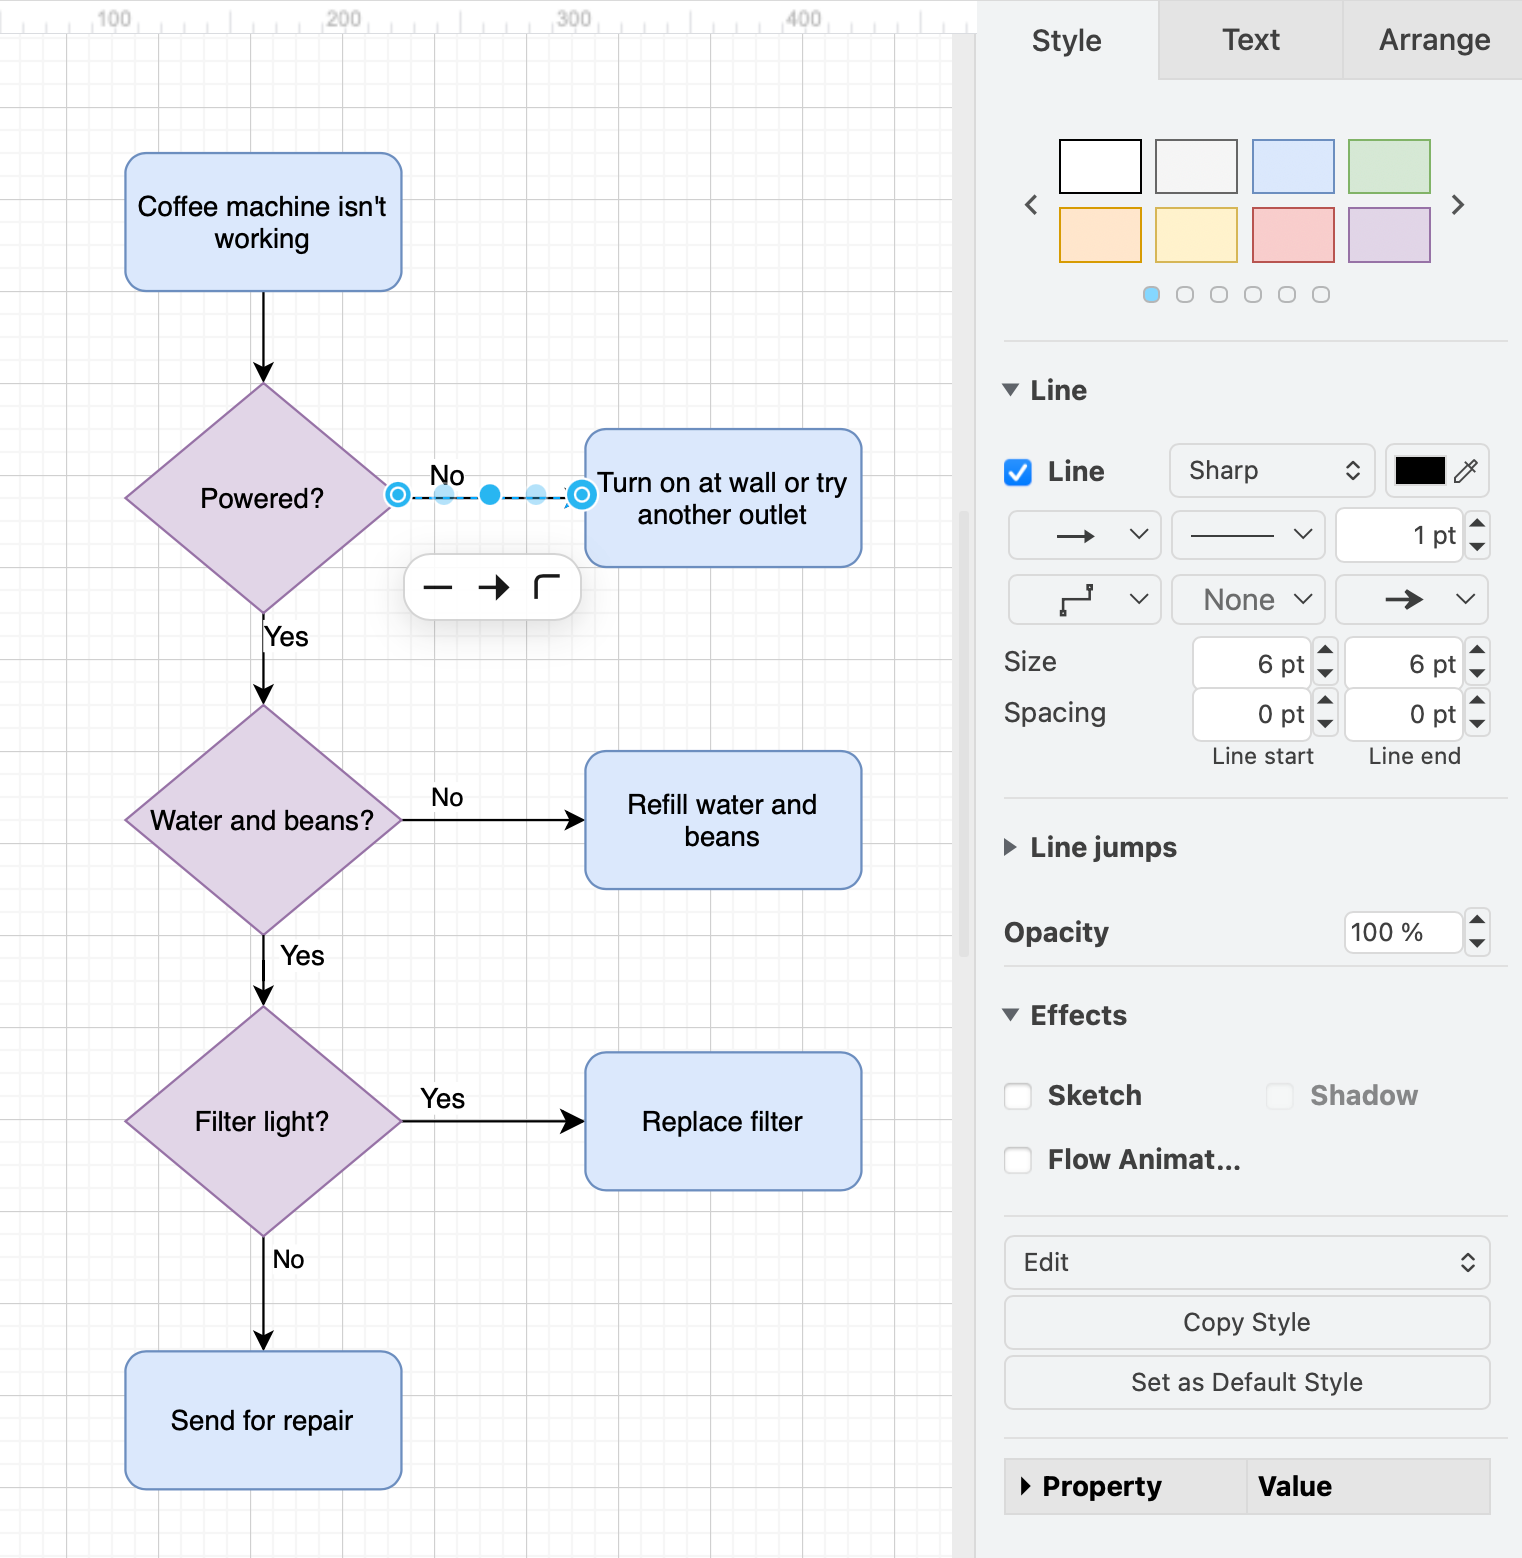Apply the light blue style swatch

coord(1293,166)
